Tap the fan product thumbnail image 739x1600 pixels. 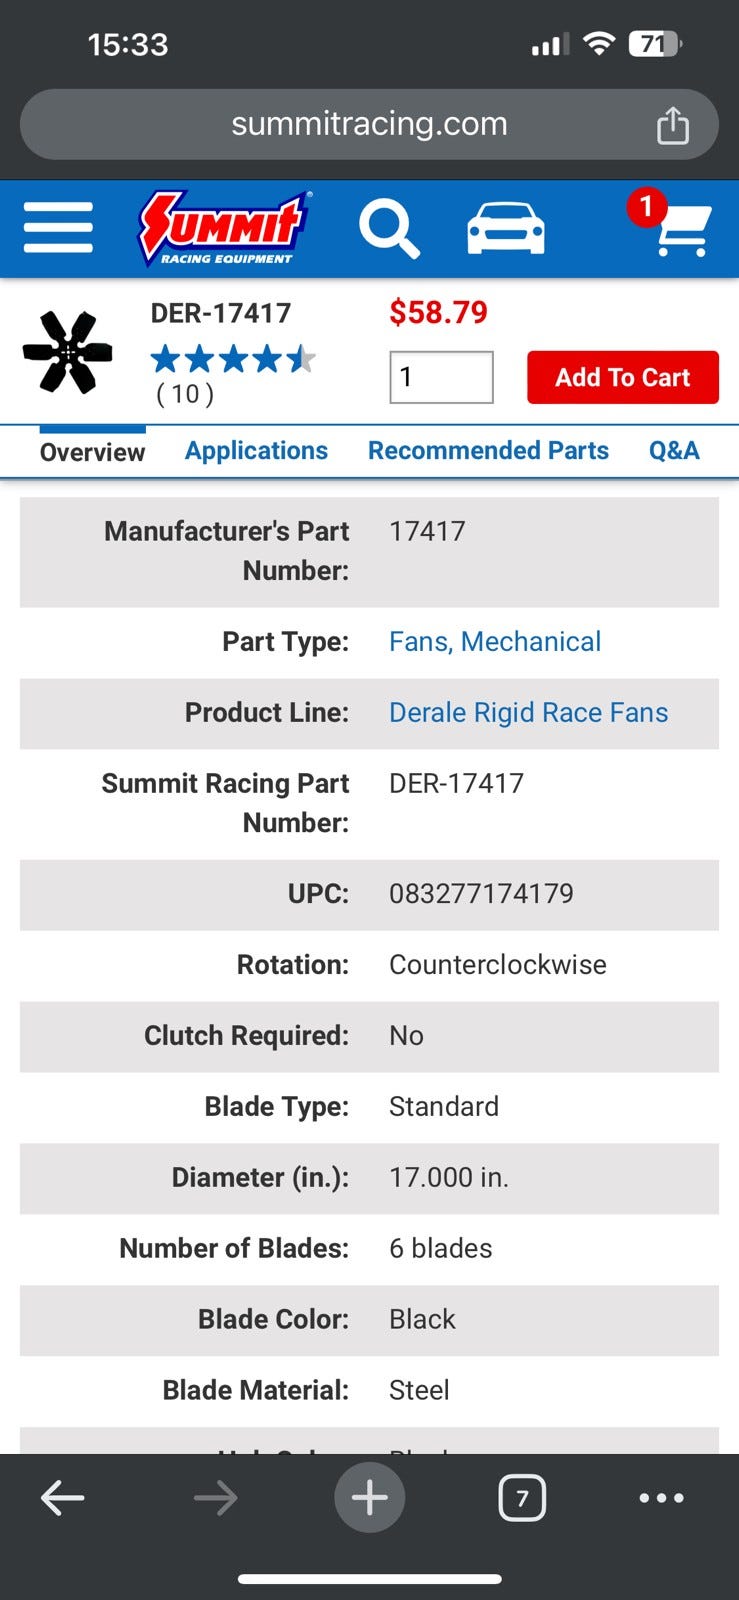click(68, 352)
